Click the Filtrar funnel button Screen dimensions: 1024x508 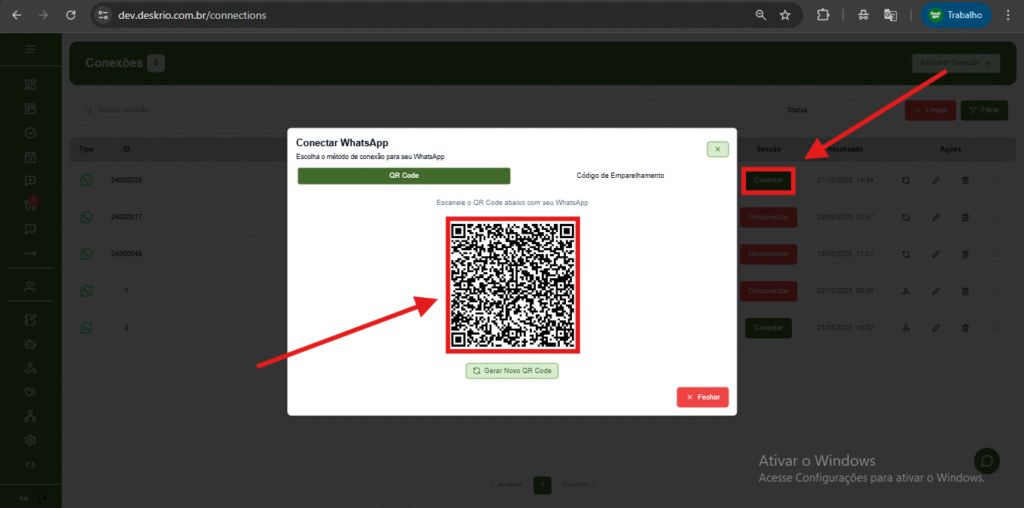tap(984, 110)
